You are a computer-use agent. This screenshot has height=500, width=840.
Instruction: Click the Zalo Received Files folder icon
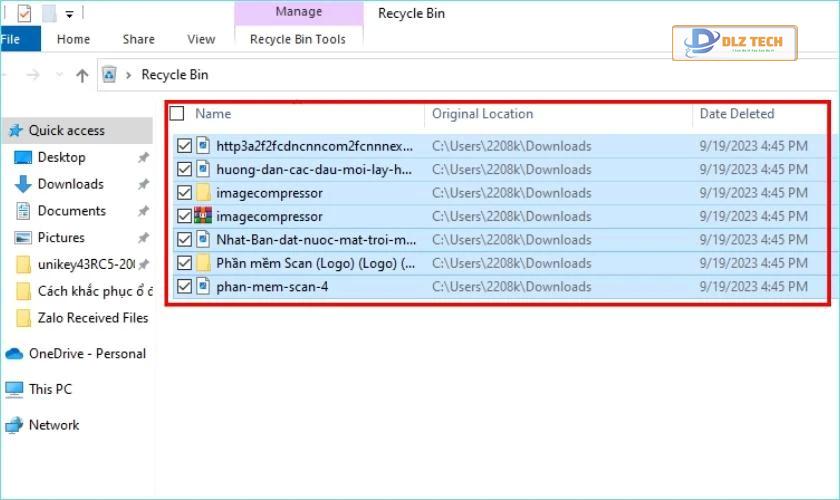(x=23, y=318)
